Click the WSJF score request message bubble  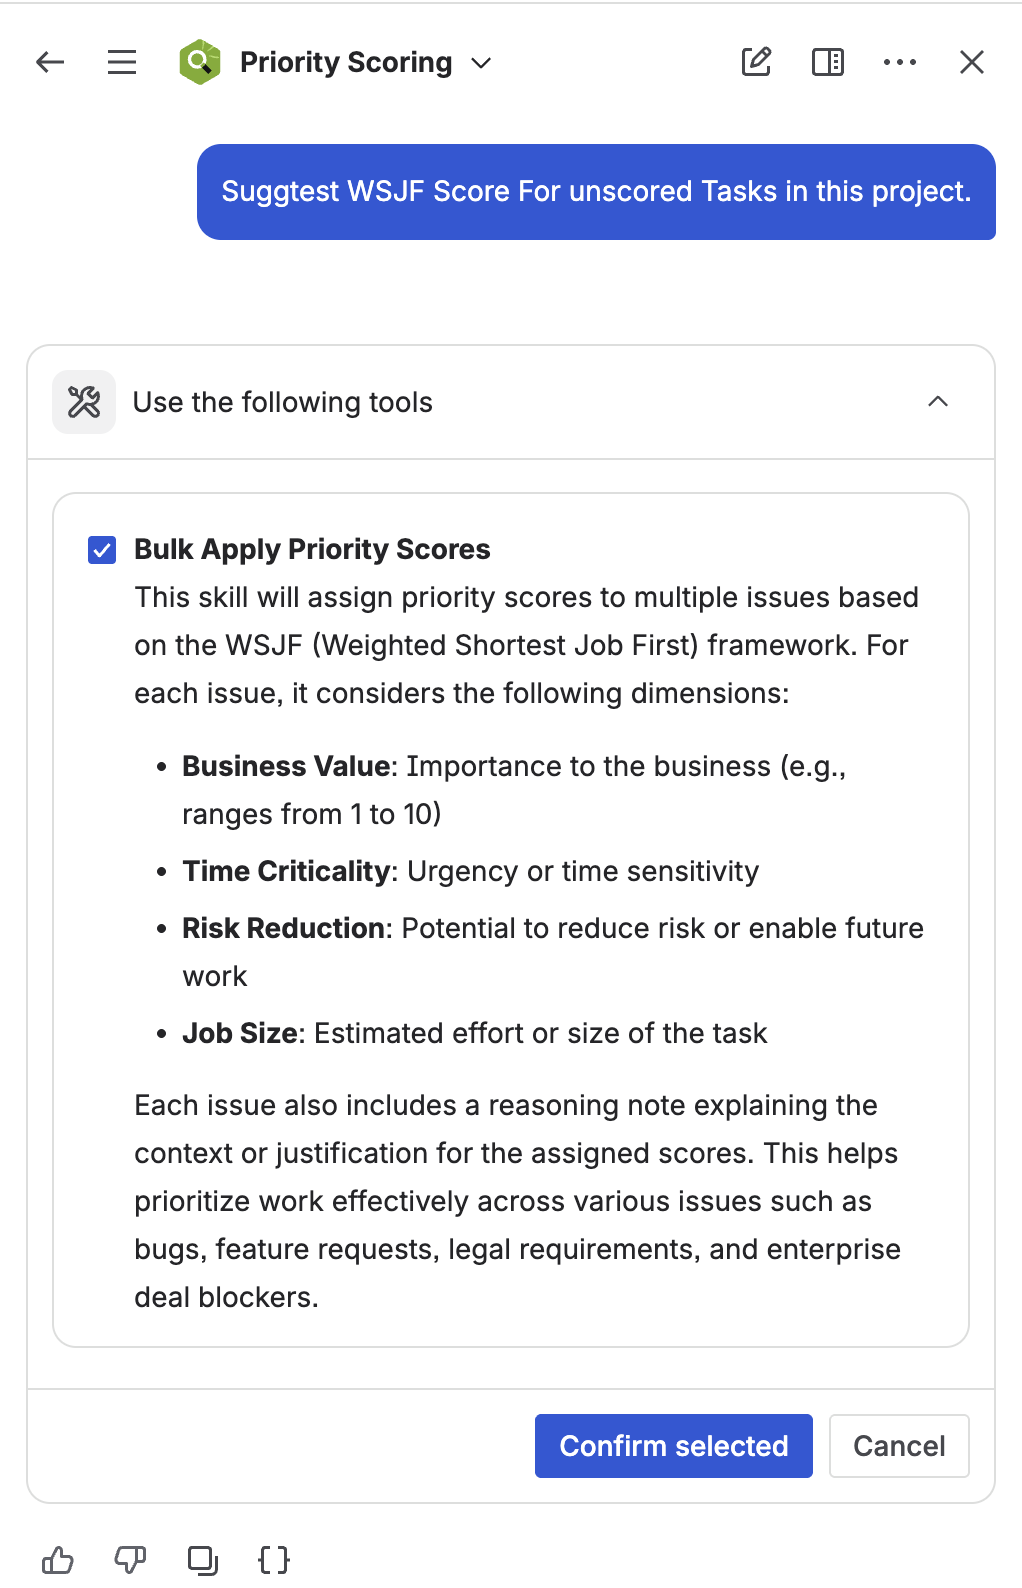(x=596, y=191)
